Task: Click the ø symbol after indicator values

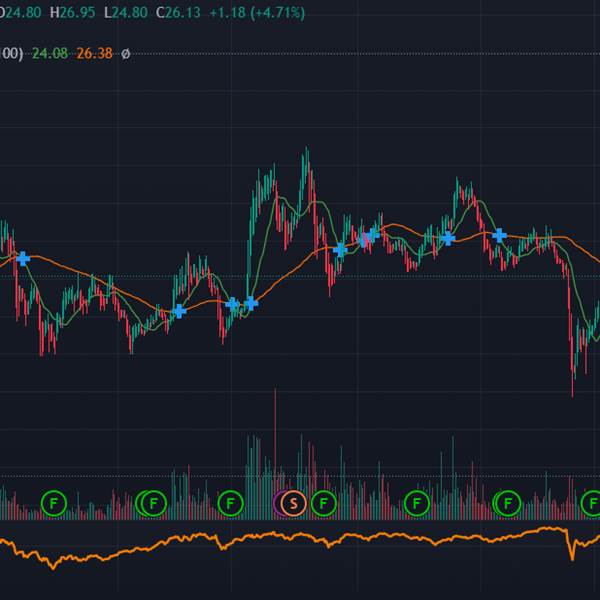Action: pos(126,54)
